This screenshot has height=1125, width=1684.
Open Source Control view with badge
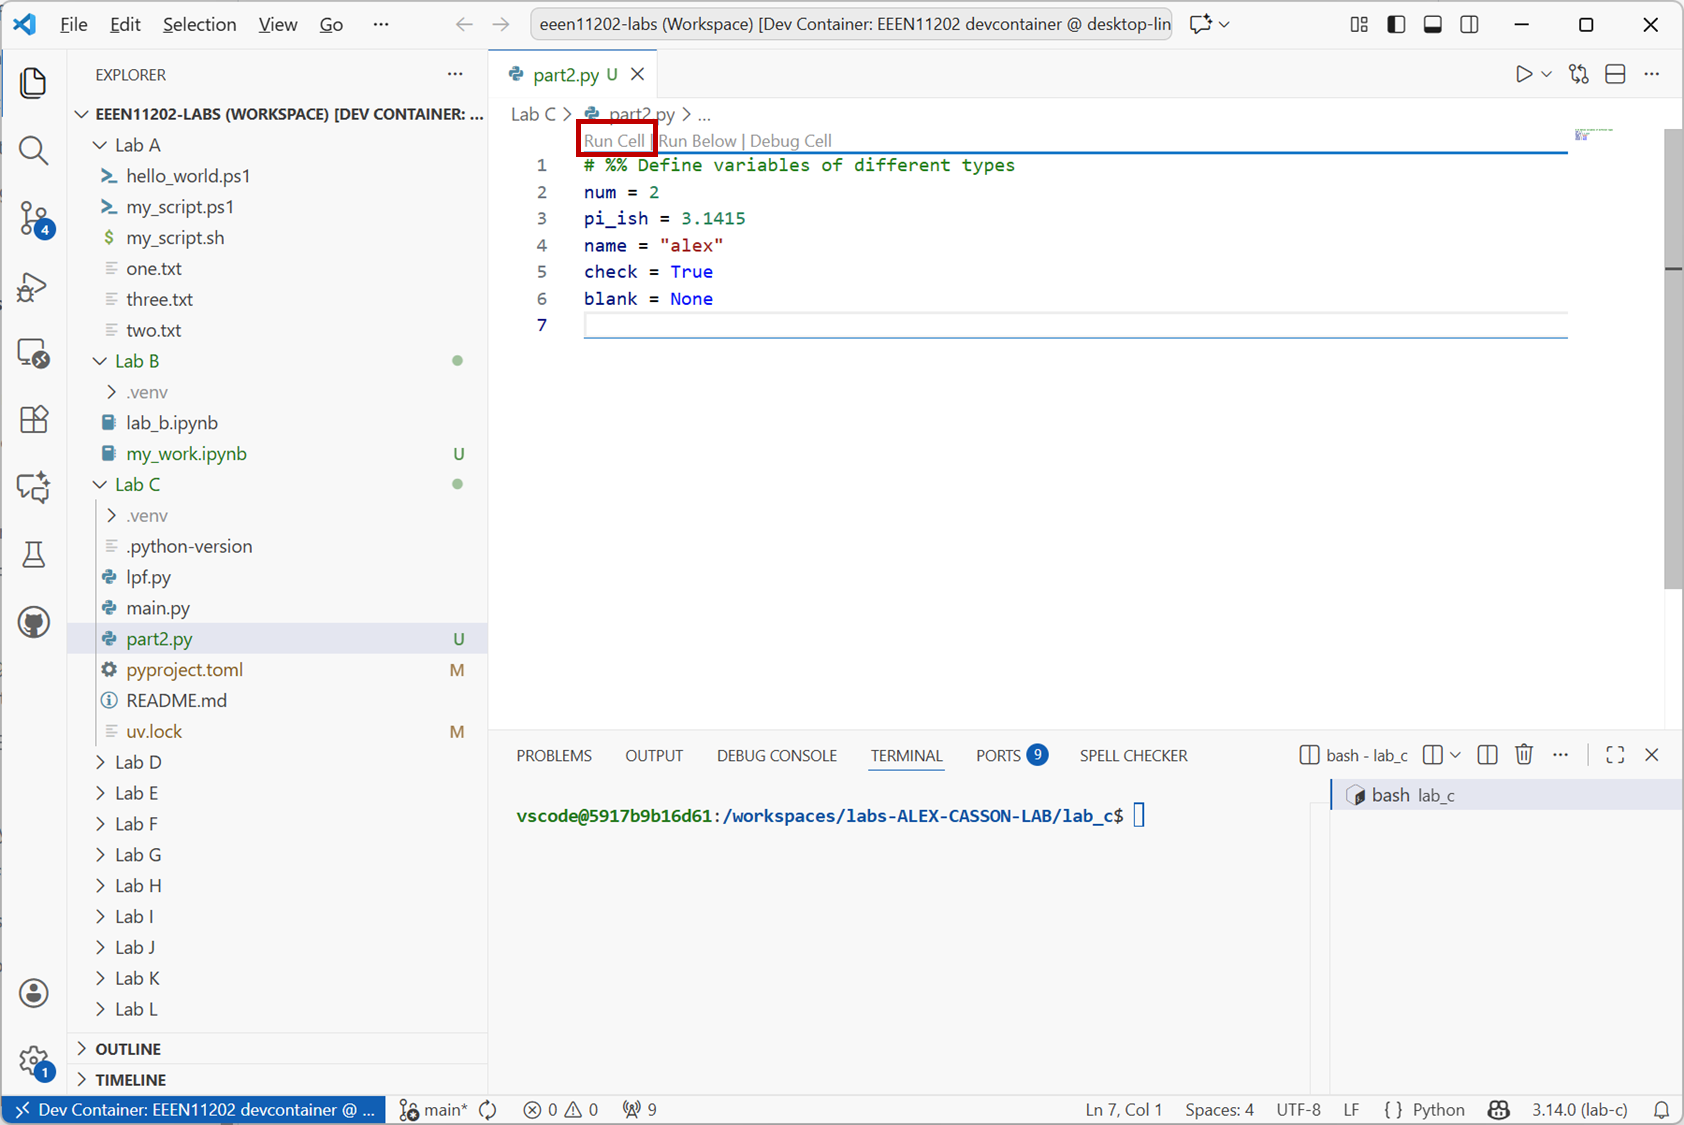coord(33,218)
